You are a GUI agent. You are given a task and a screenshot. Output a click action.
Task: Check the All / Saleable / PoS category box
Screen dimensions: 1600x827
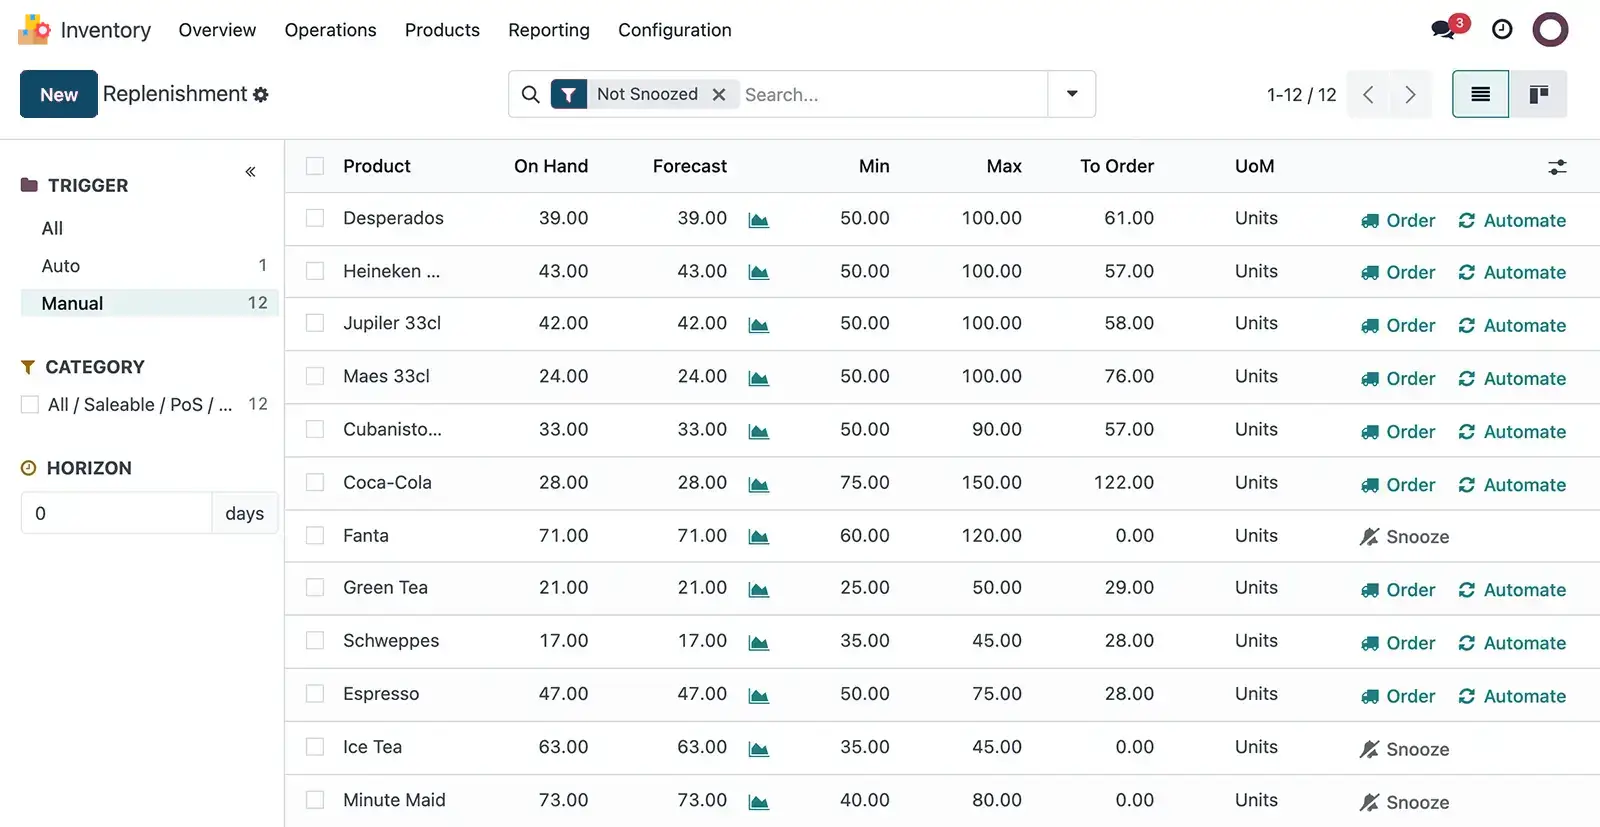pyautogui.click(x=30, y=405)
